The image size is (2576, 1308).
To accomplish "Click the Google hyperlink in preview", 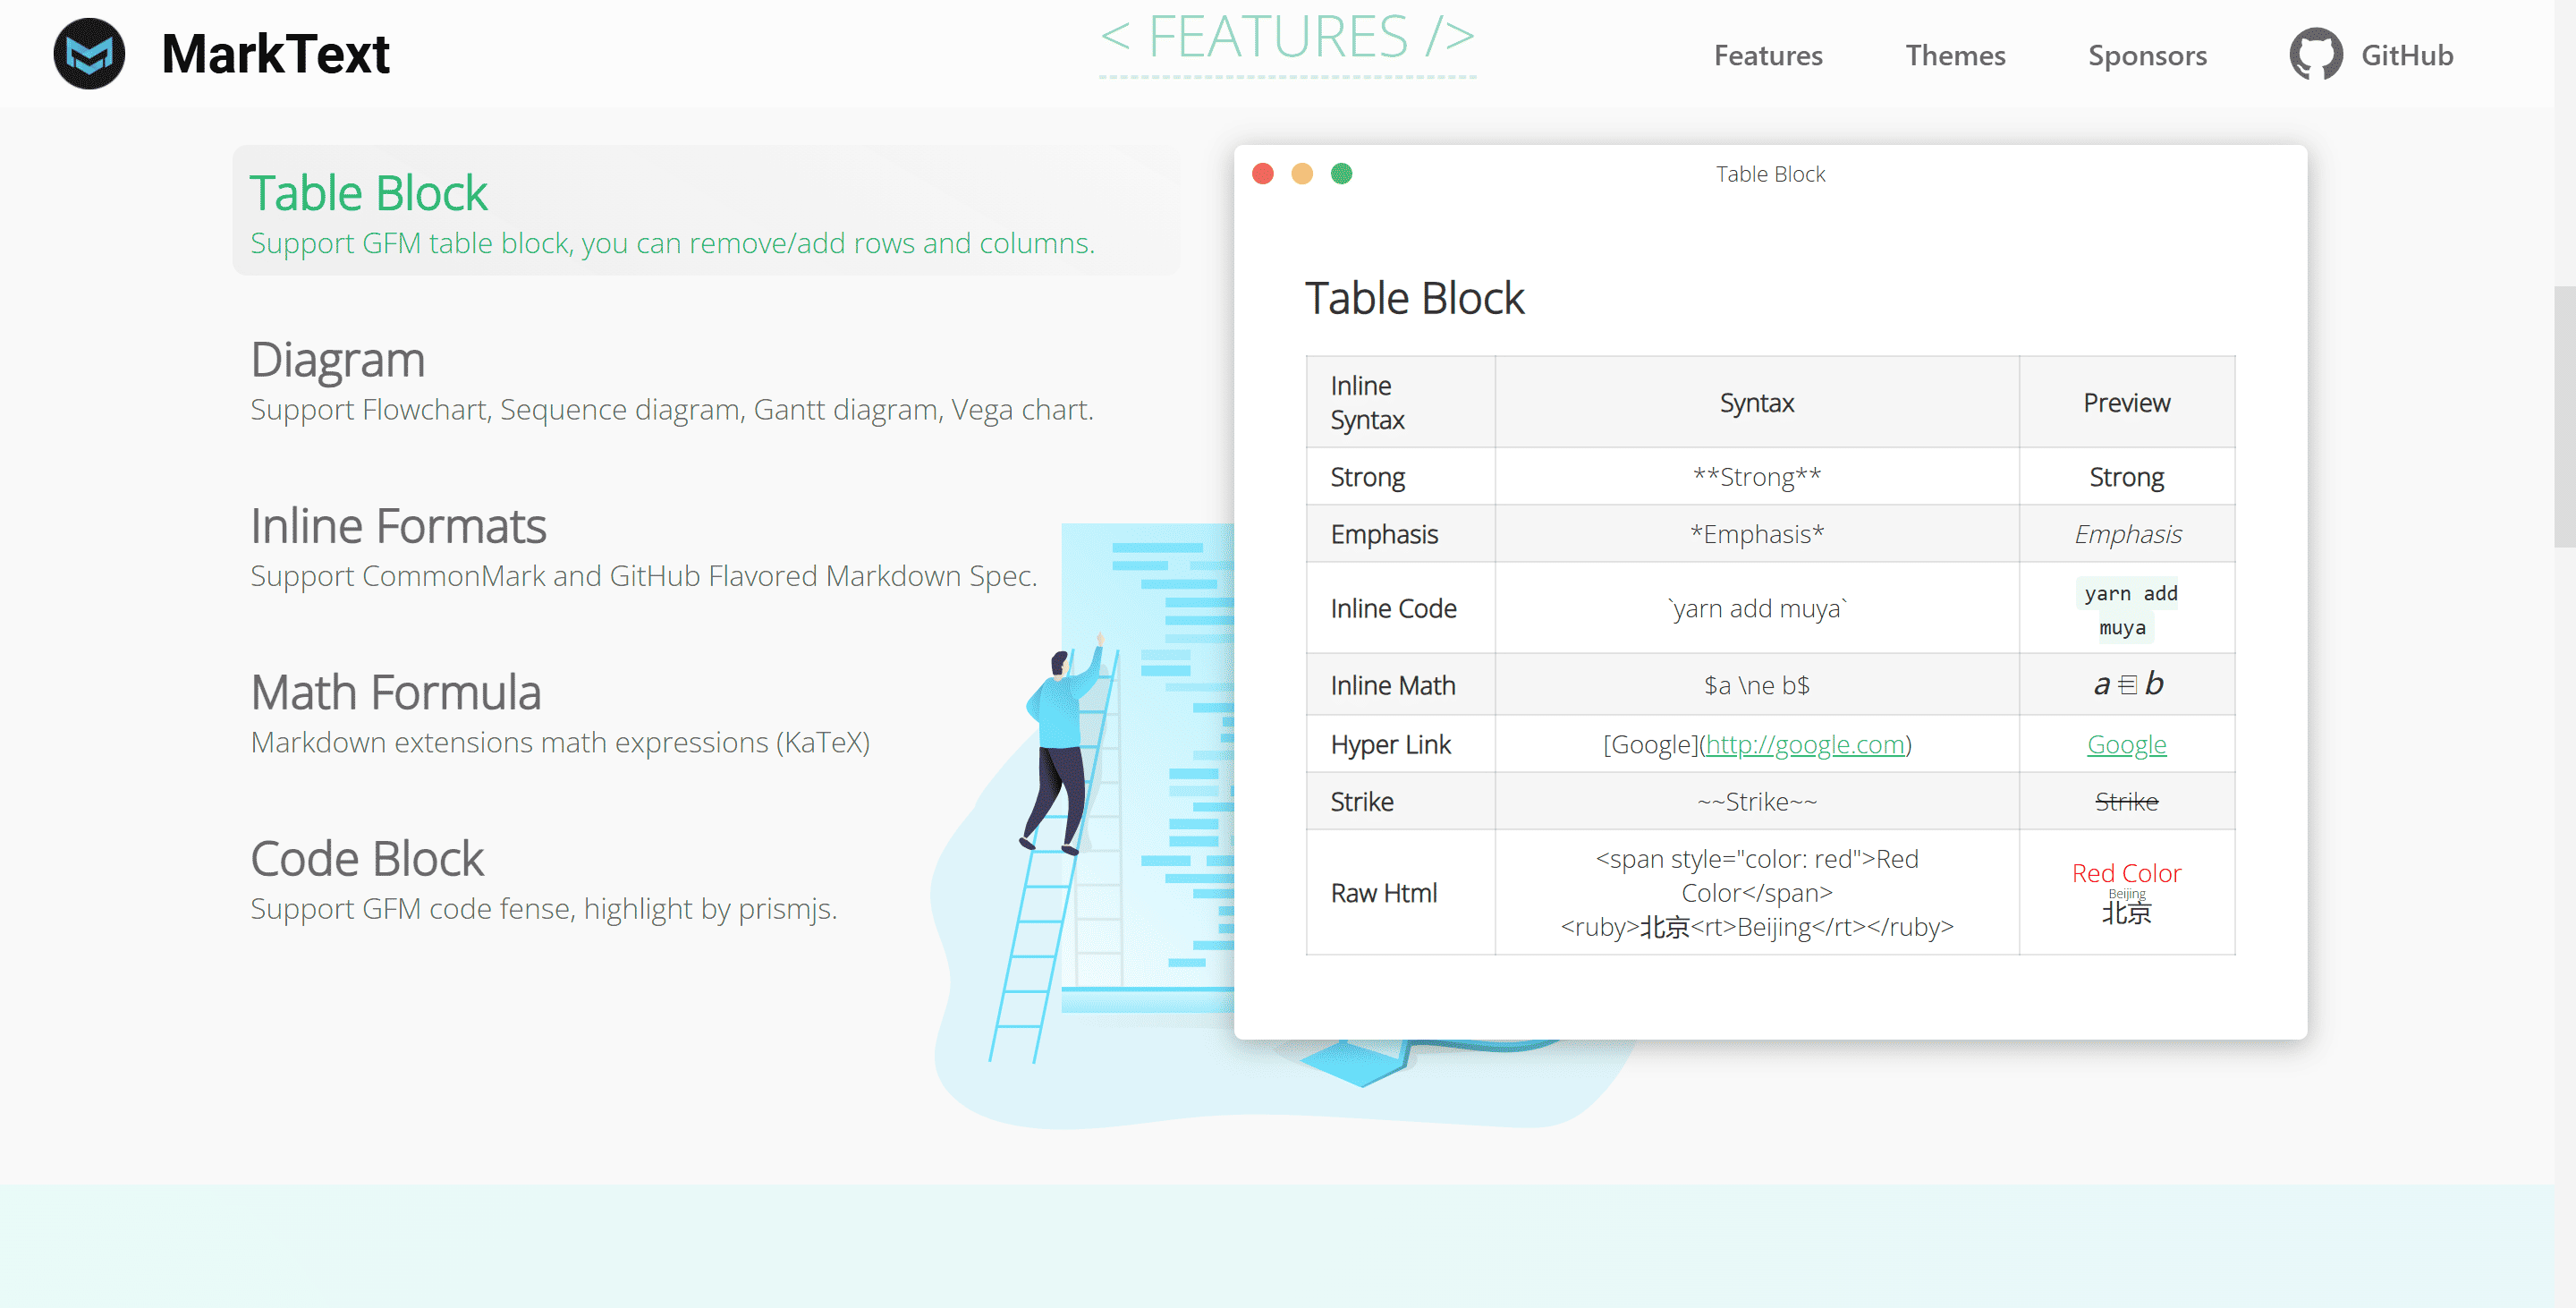I will [x=2126, y=744].
